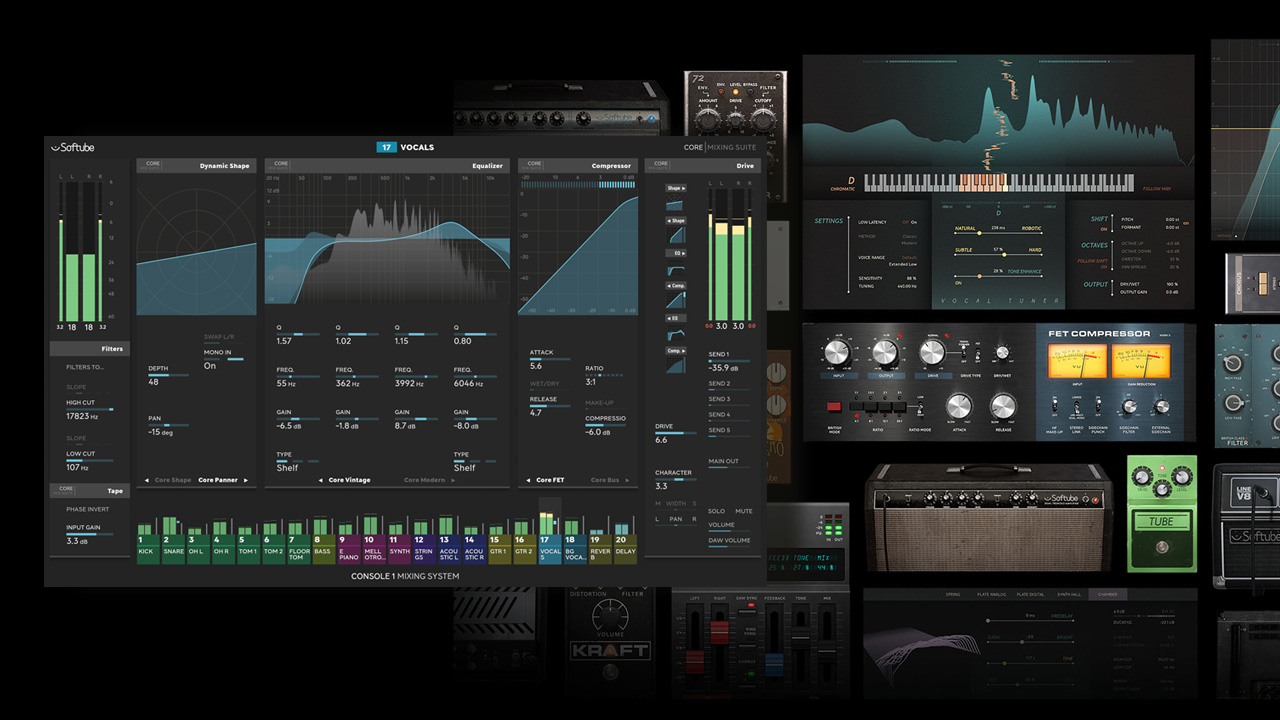Image resolution: width=1280 pixels, height=720 pixels.
Task: Click the INPUT knob on FET Compressor
Action: point(836,352)
